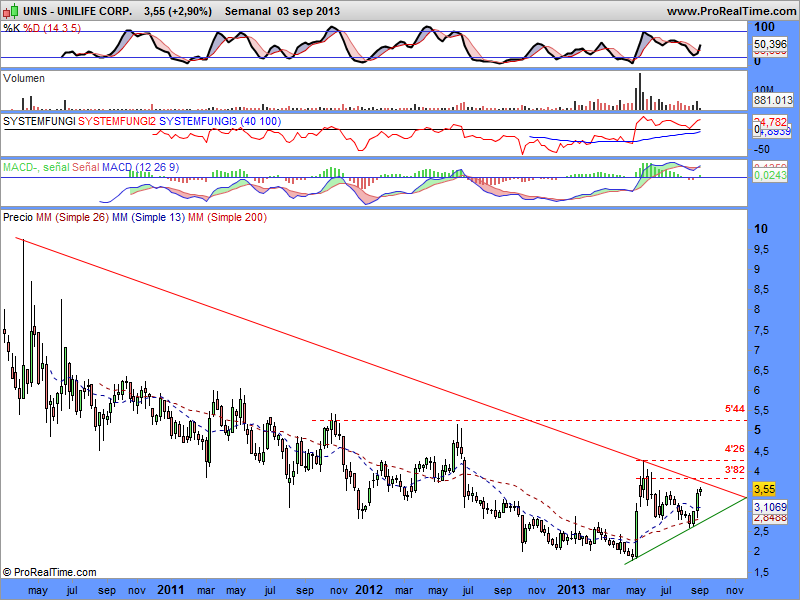
Task: Select 'MM (Simple 200)' moving average label
Action: coord(227,217)
